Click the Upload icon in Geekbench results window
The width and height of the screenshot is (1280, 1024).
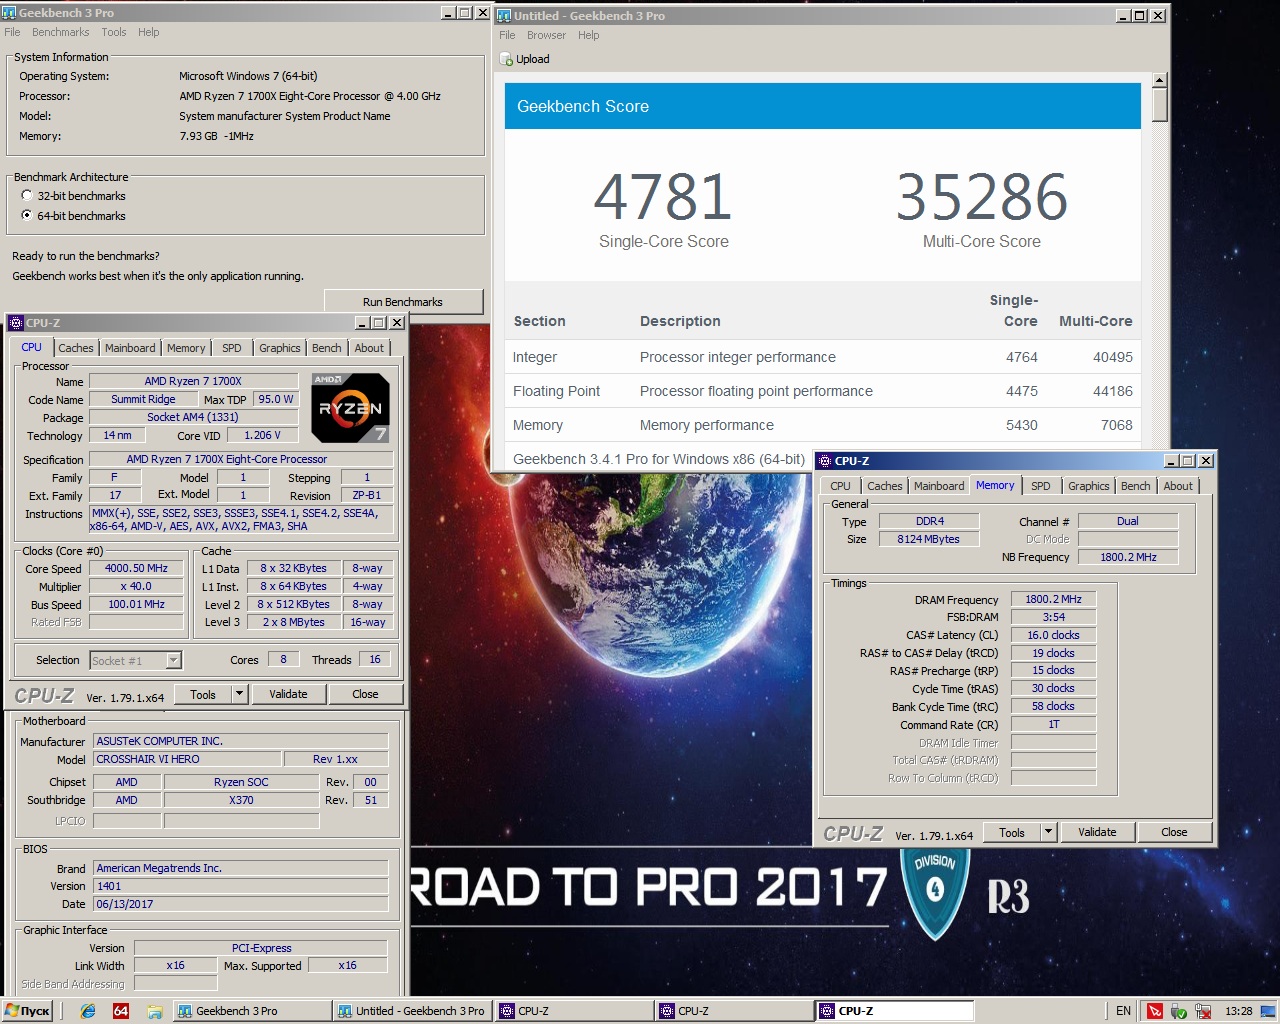507,59
